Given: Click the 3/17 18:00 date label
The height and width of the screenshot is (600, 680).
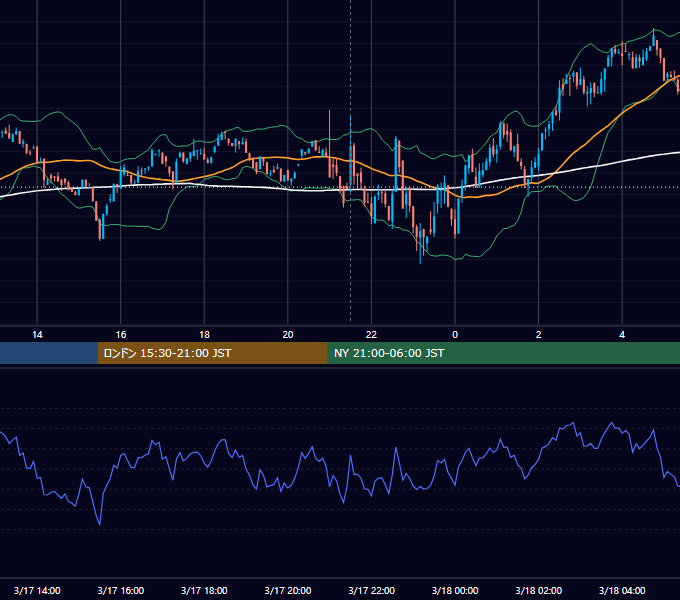Looking at the screenshot, I should (204, 590).
